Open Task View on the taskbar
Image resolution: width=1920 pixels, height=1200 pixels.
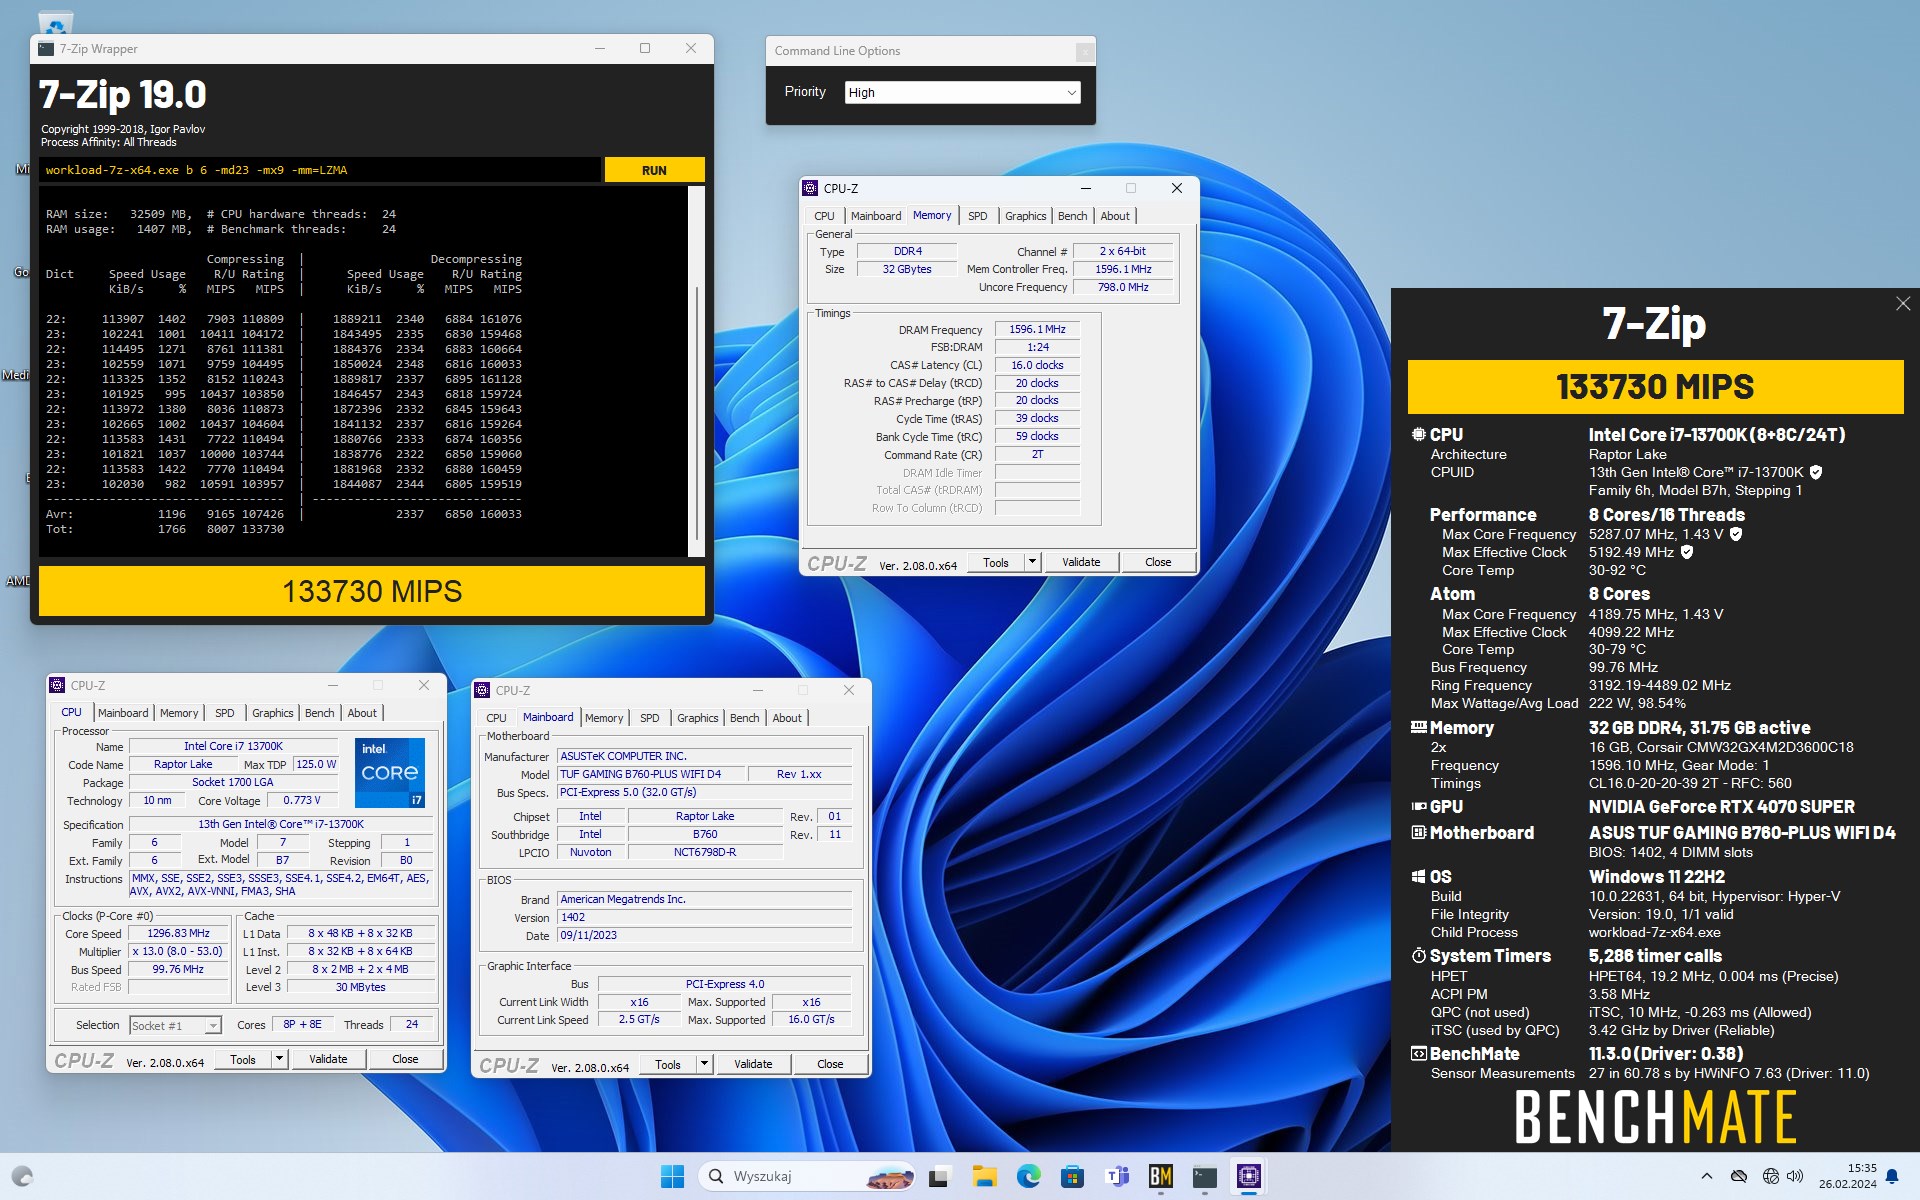pos(938,1176)
